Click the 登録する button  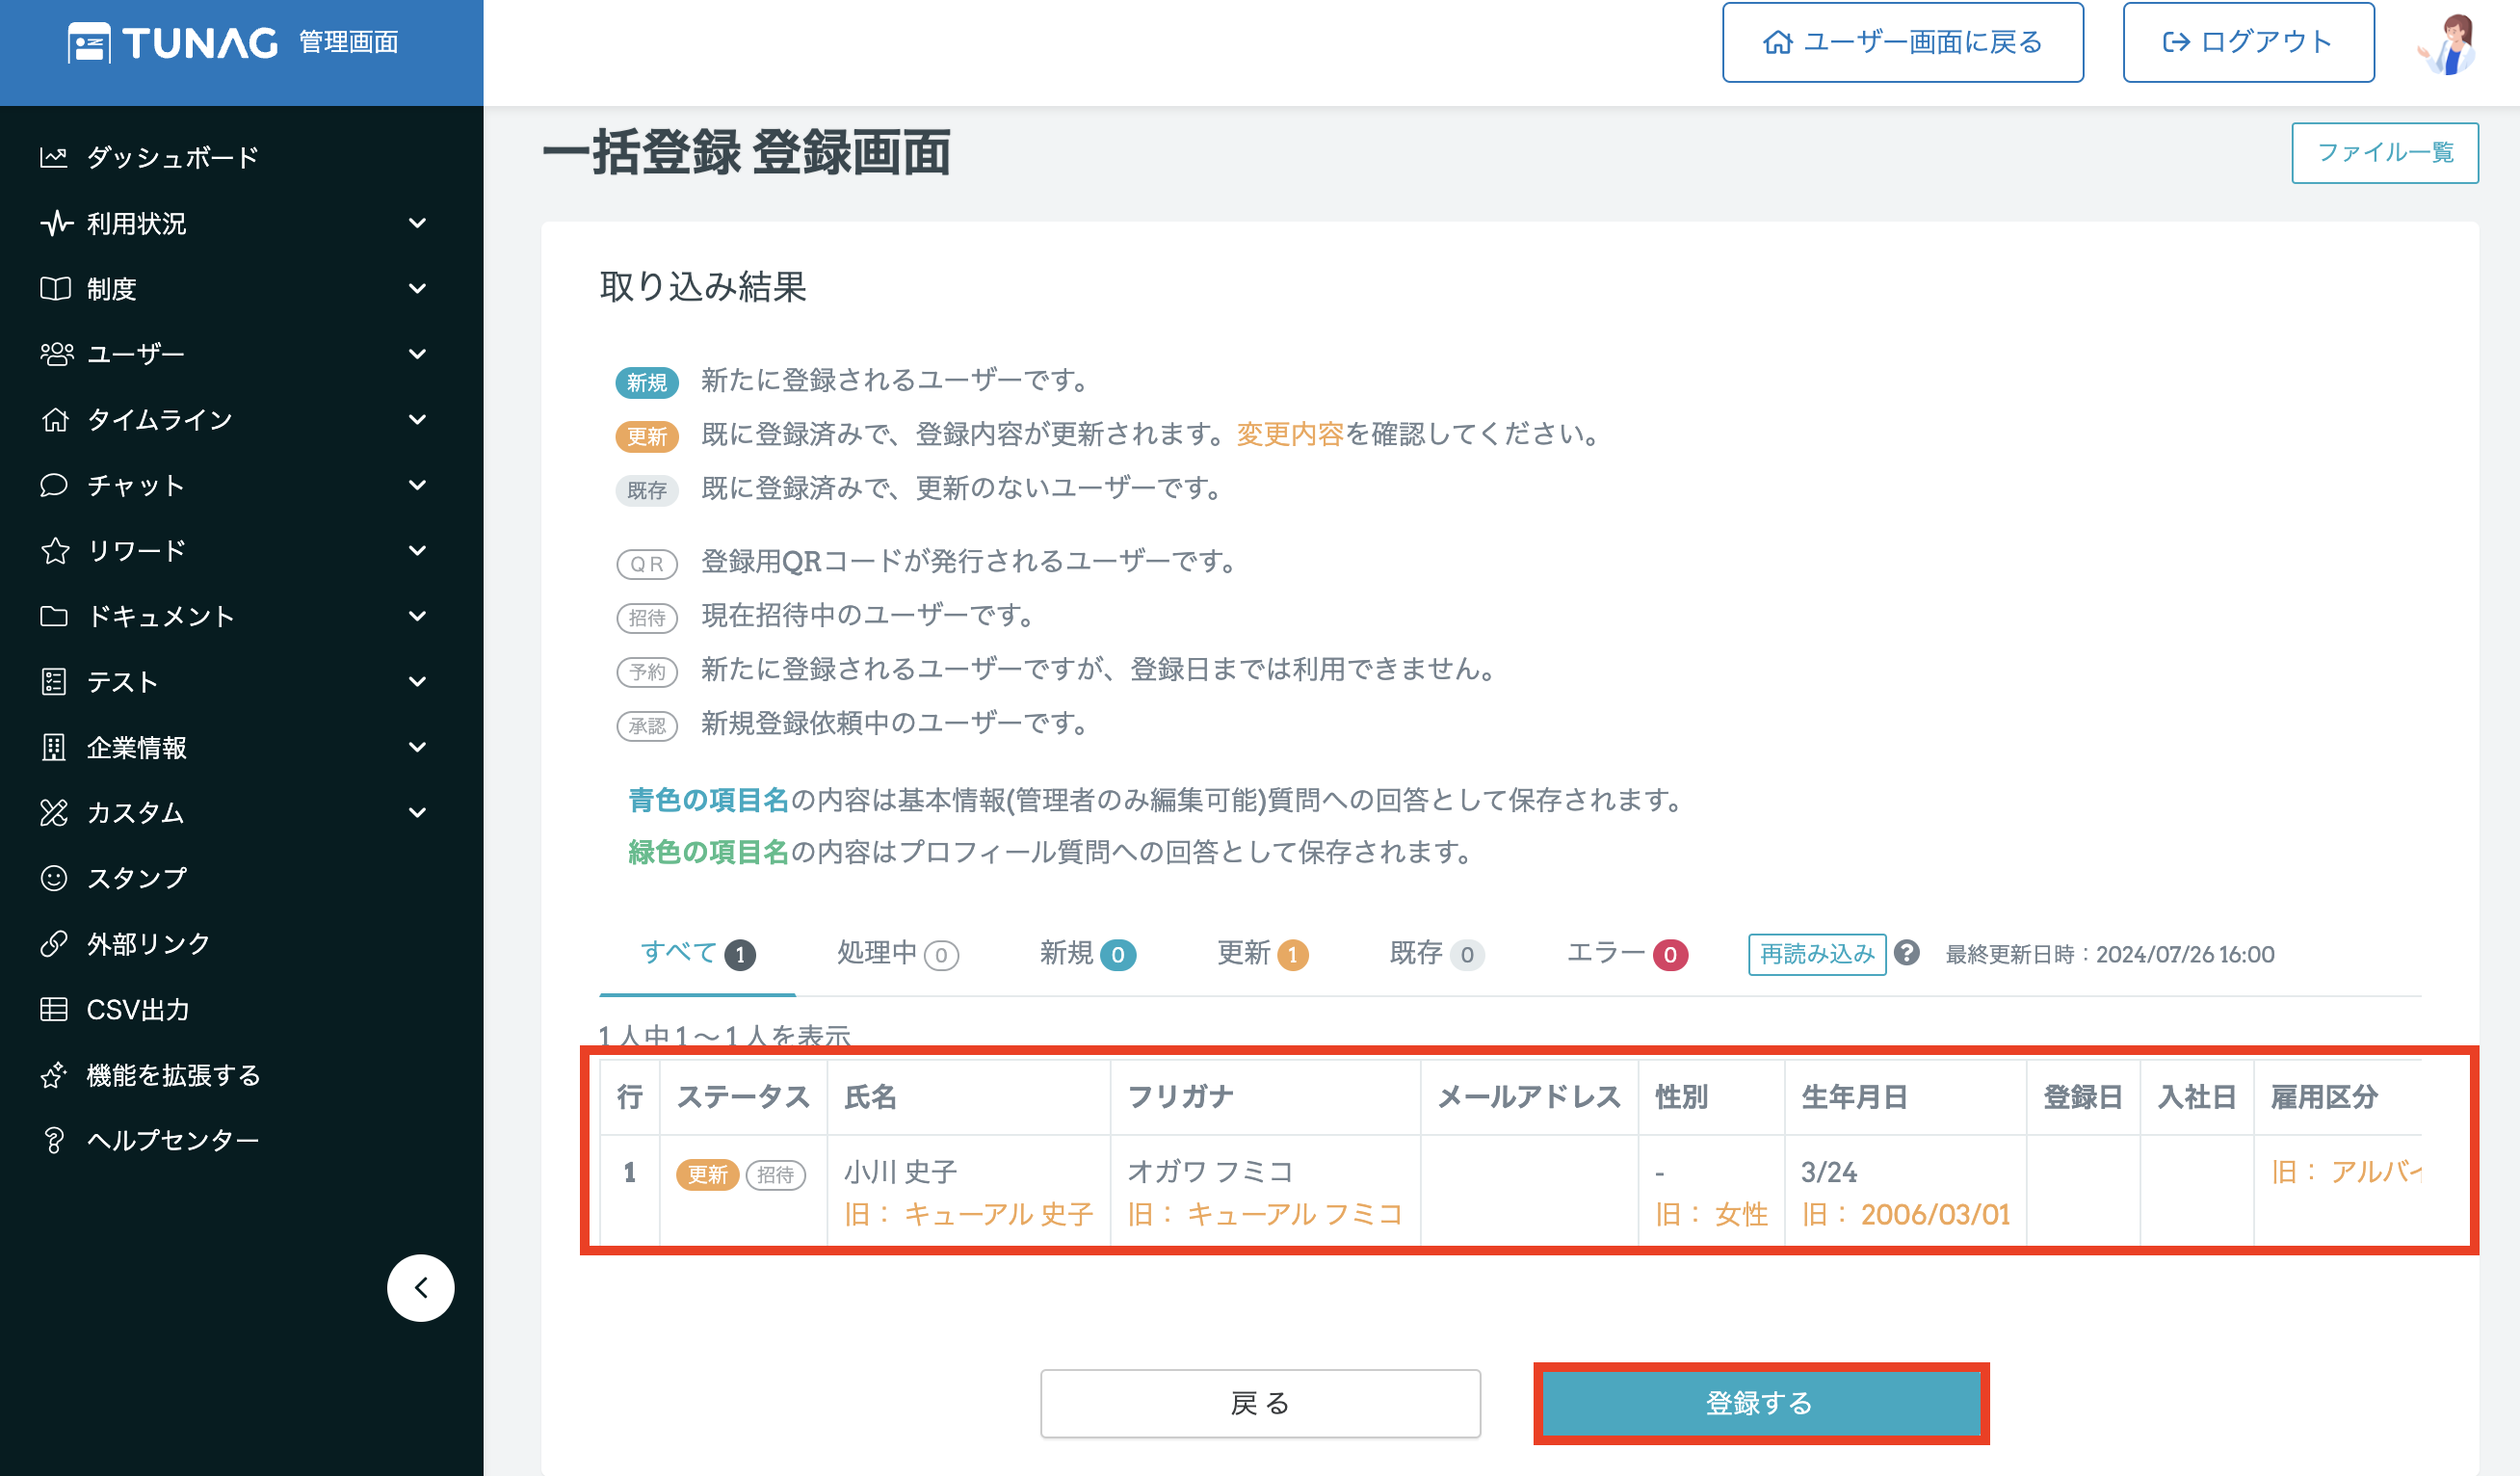pyautogui.click(x=1760, y=1403)
